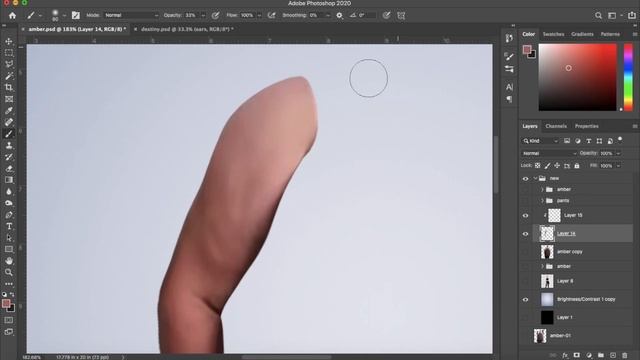Swap foreground and background colors icon

coord(12,294)
